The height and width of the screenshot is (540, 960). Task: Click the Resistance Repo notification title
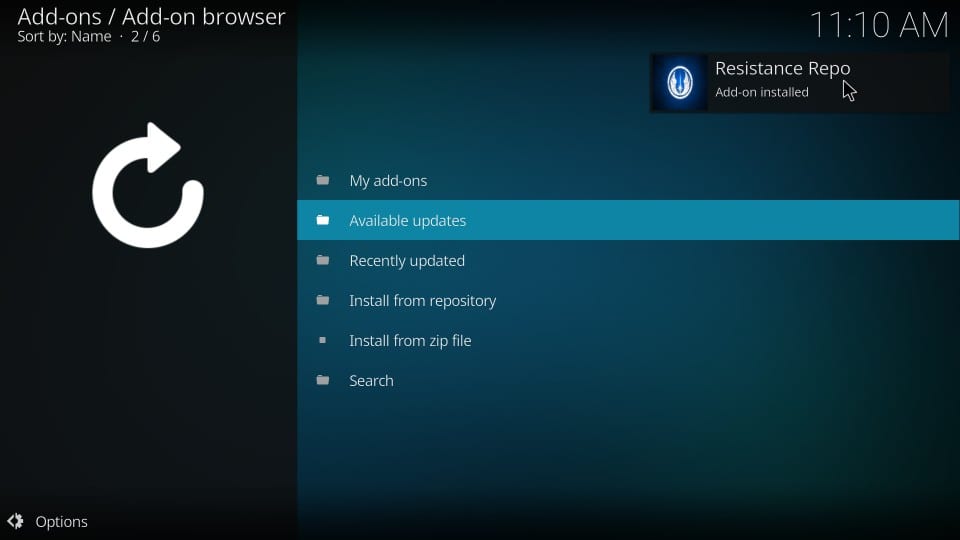(x=782, y=69)
